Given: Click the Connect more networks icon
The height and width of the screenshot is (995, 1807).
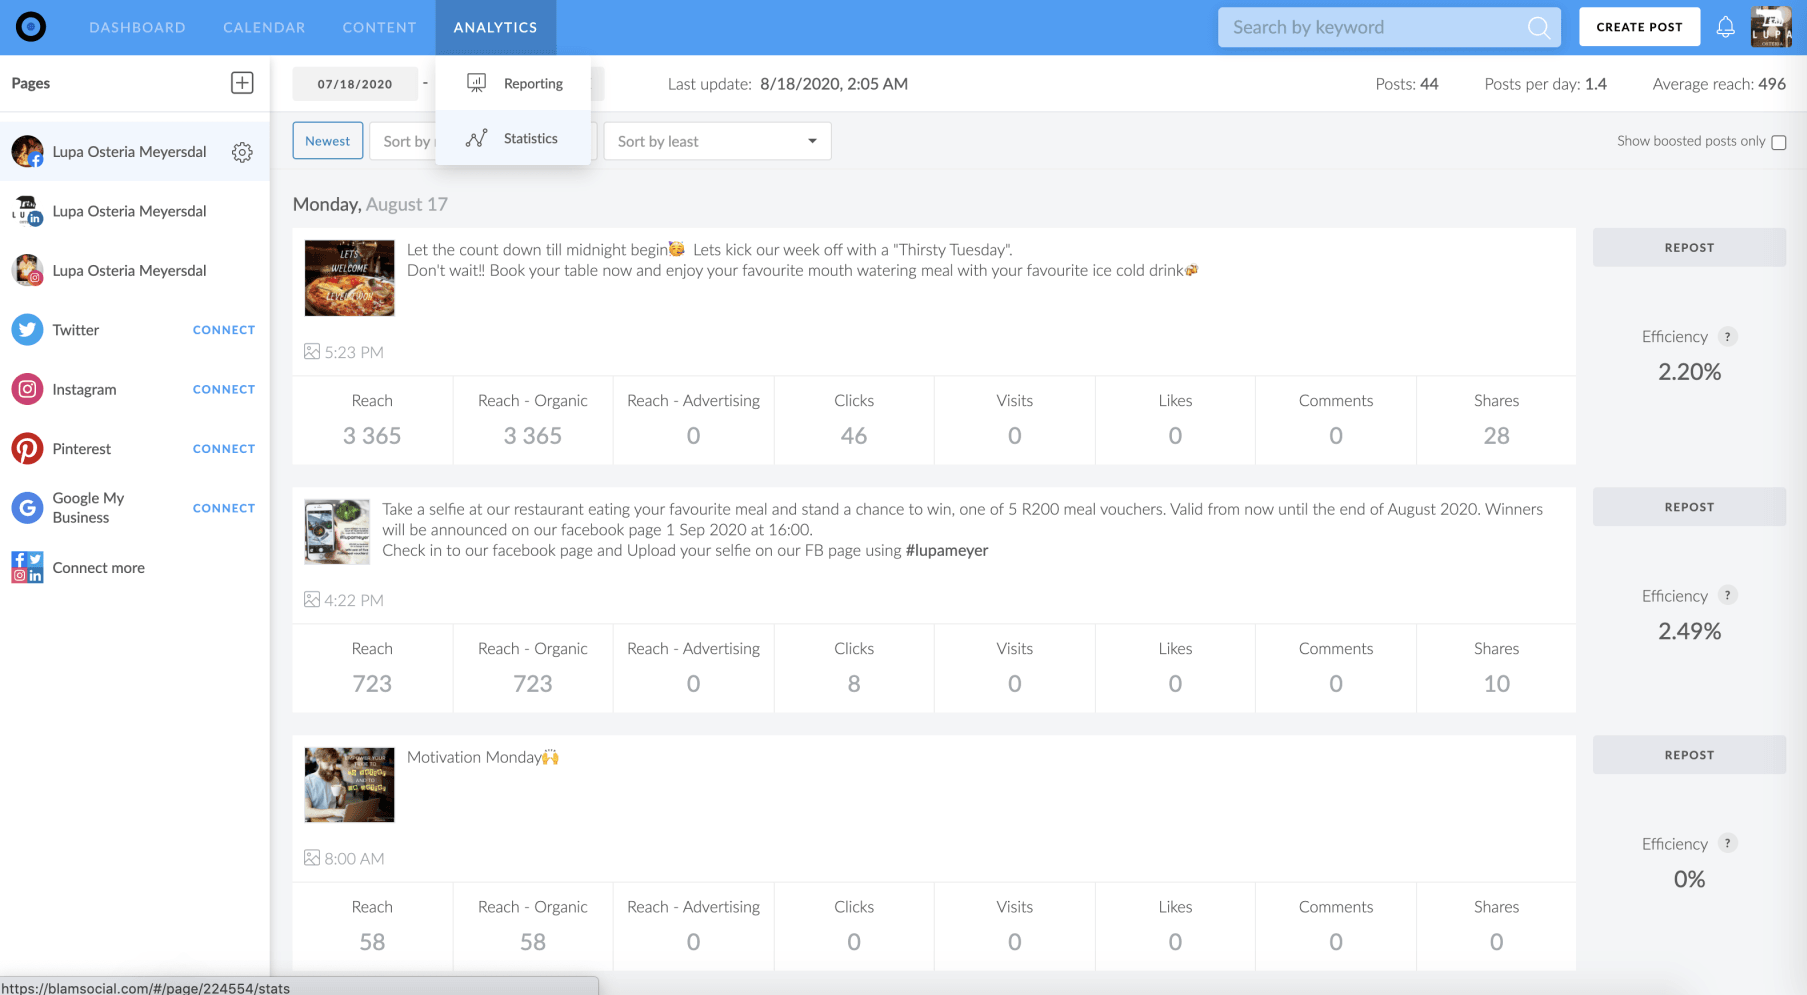Looking at the screenshot, I should pyautogui.click(x=27, y=568).
